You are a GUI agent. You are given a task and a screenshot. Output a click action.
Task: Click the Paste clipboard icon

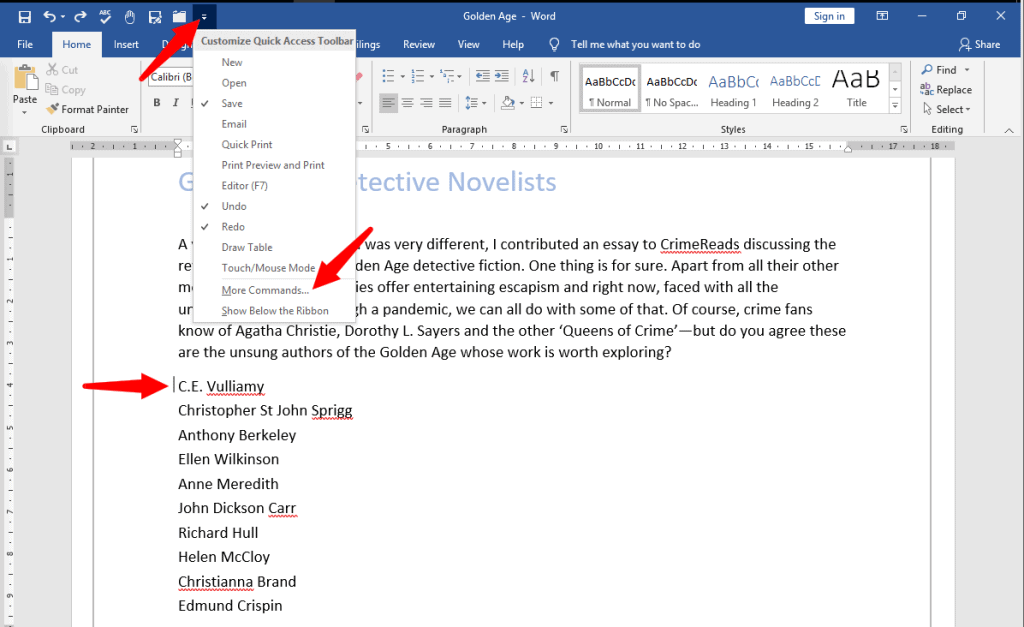(x=25, y=77)
